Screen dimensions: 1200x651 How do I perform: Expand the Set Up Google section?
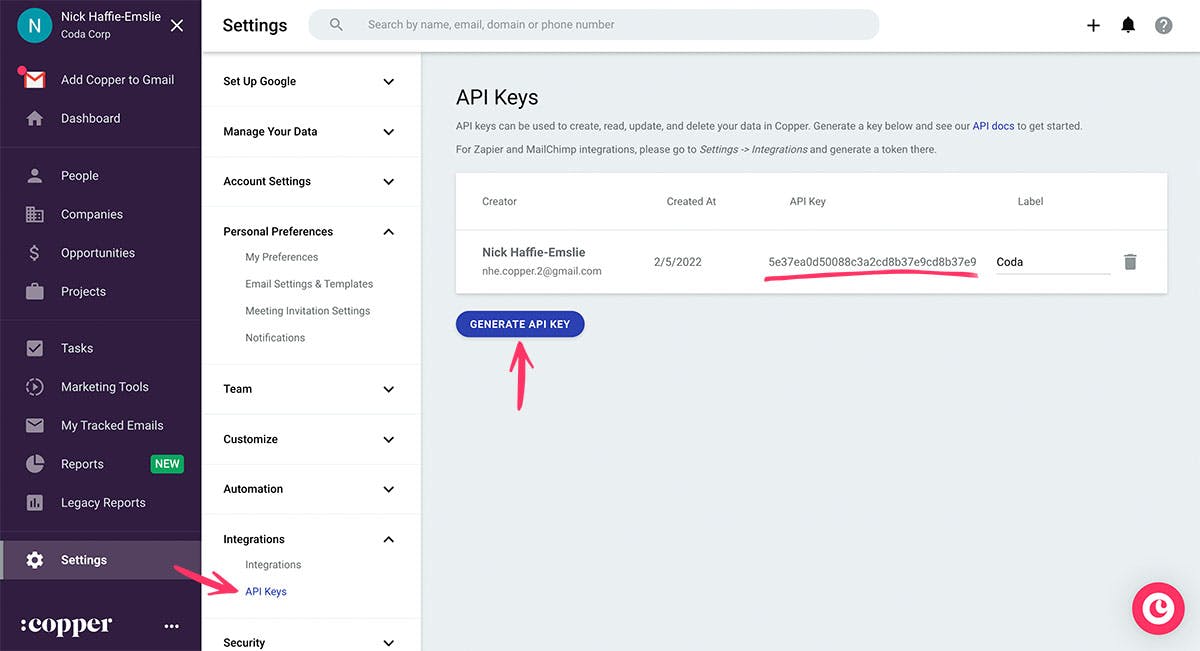[311, 81]
